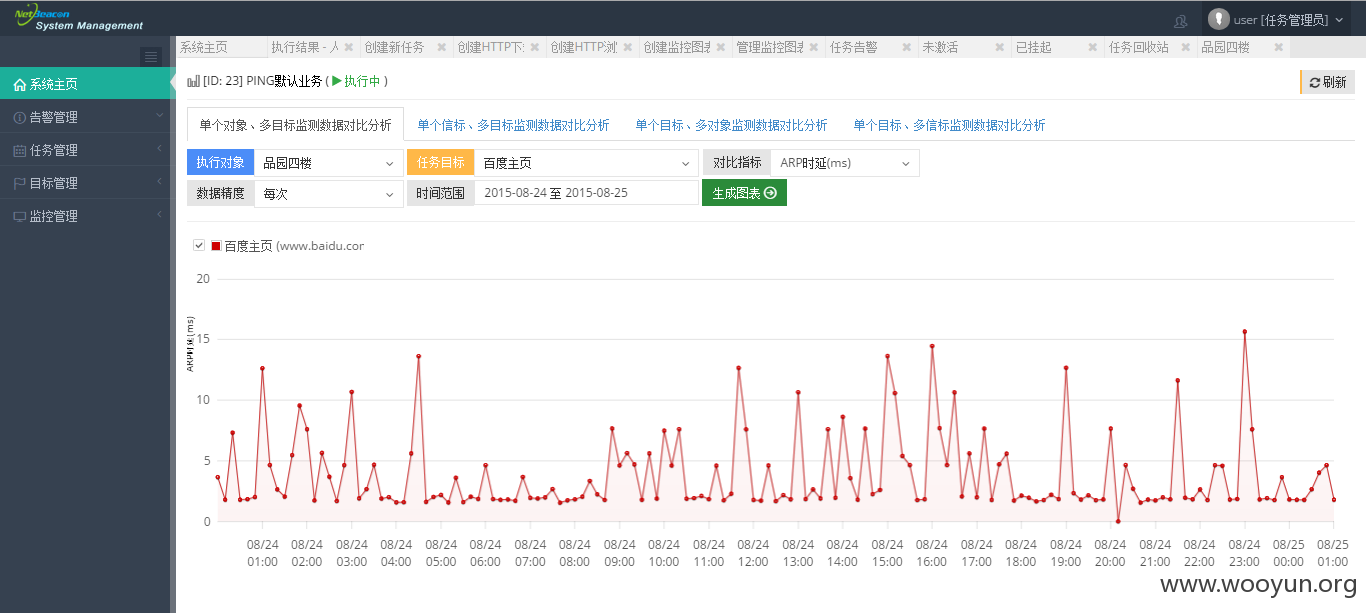This screenshot has height=613, width=1366.
Task: Click the calendar icon beside 任务管理
Action: 19,151
